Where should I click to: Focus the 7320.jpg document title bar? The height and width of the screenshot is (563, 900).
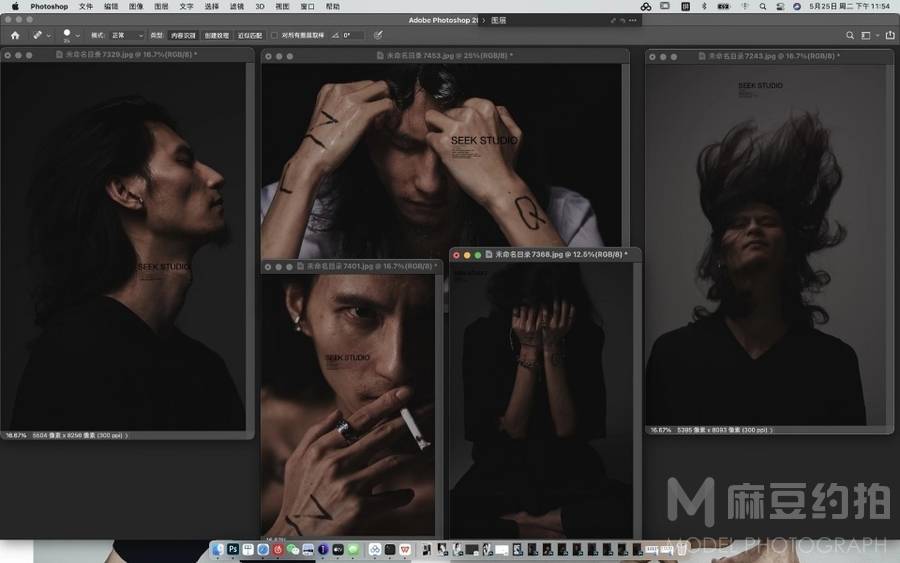point(127,55)
